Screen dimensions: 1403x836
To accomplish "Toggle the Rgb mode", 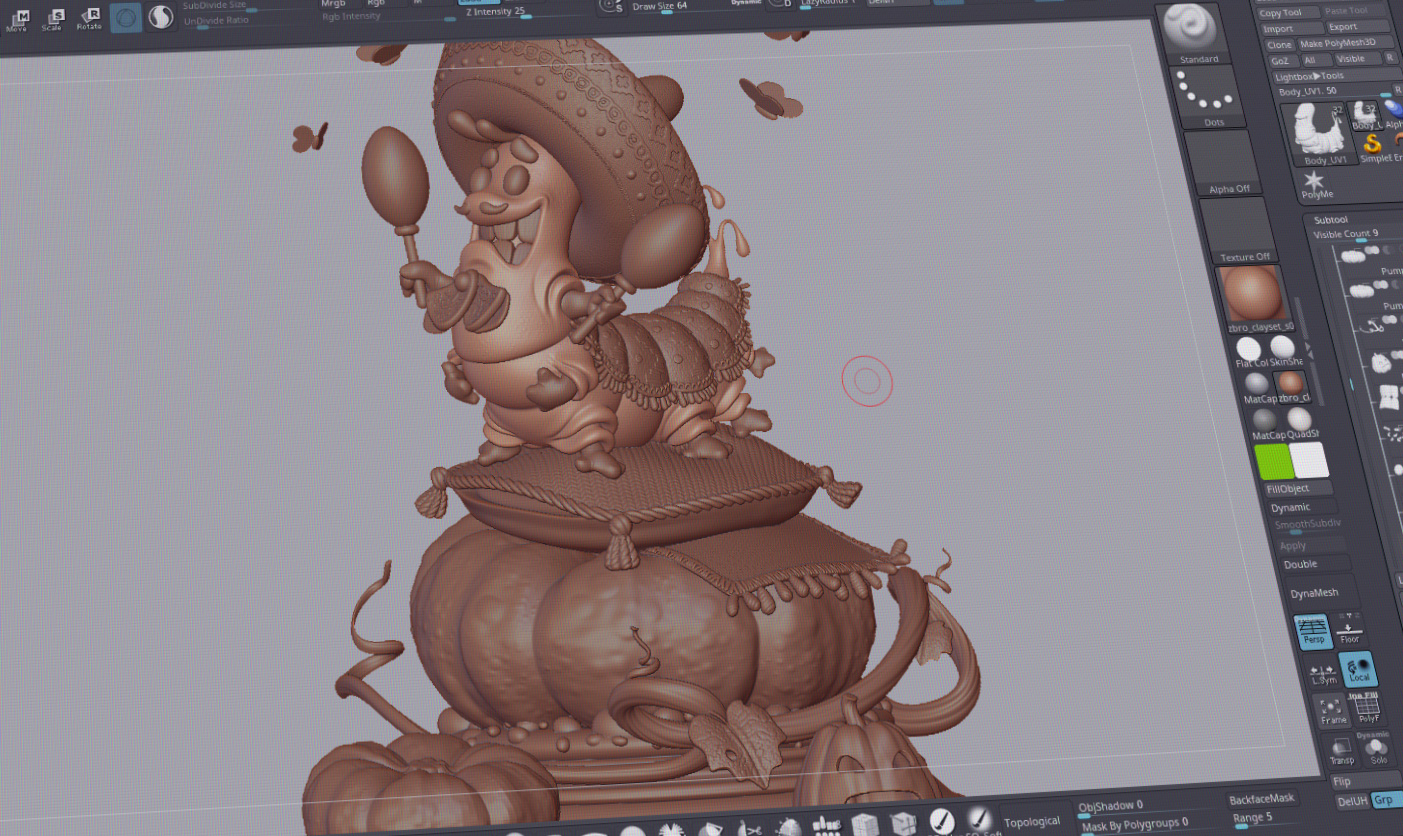I will (x=377, y=3).
